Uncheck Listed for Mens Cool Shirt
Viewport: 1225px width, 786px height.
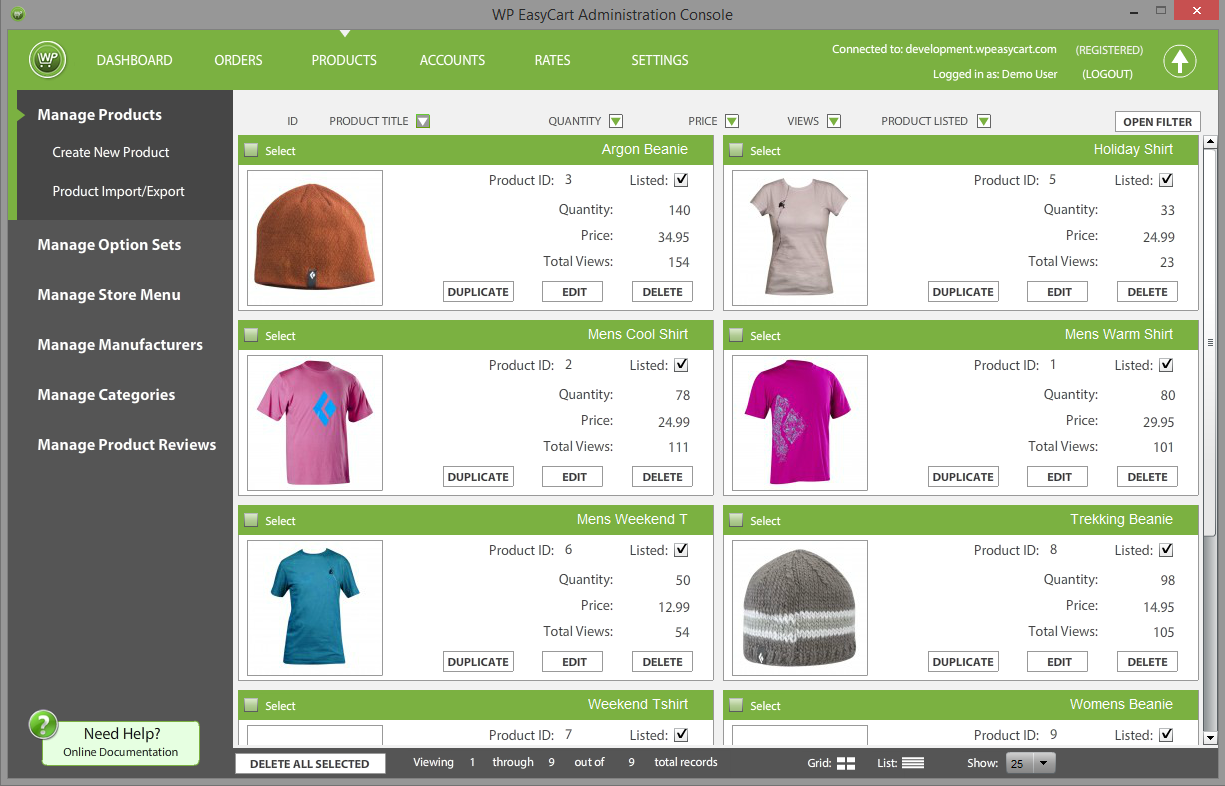tap(681, 365)
